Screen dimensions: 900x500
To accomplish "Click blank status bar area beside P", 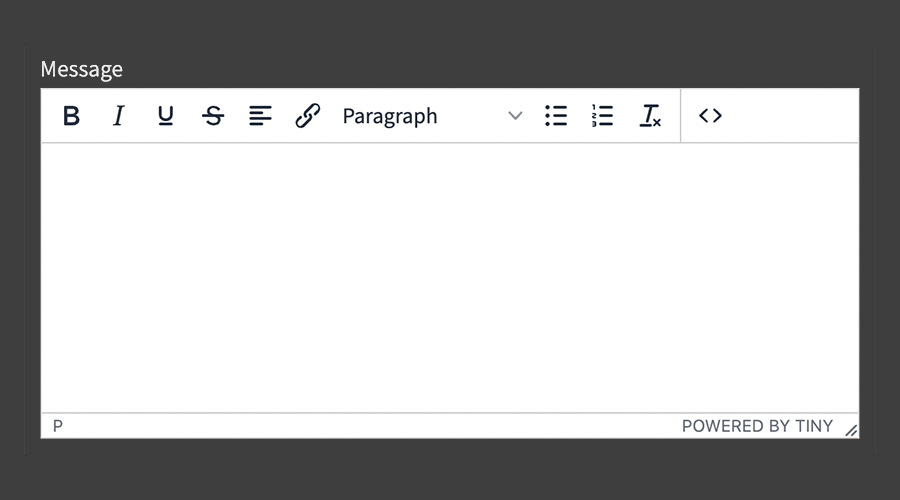I will click(x=350, y=426).
